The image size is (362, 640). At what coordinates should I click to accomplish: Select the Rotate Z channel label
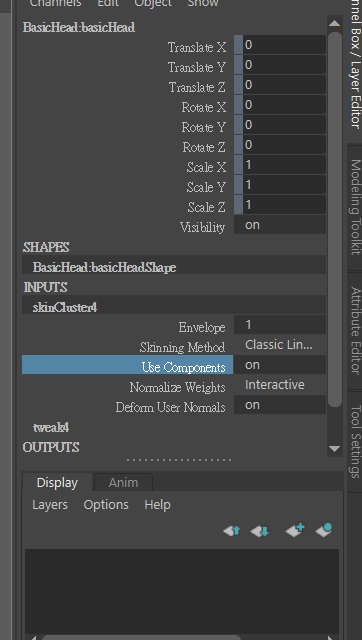pyautogui.click(x=204, y=147)
